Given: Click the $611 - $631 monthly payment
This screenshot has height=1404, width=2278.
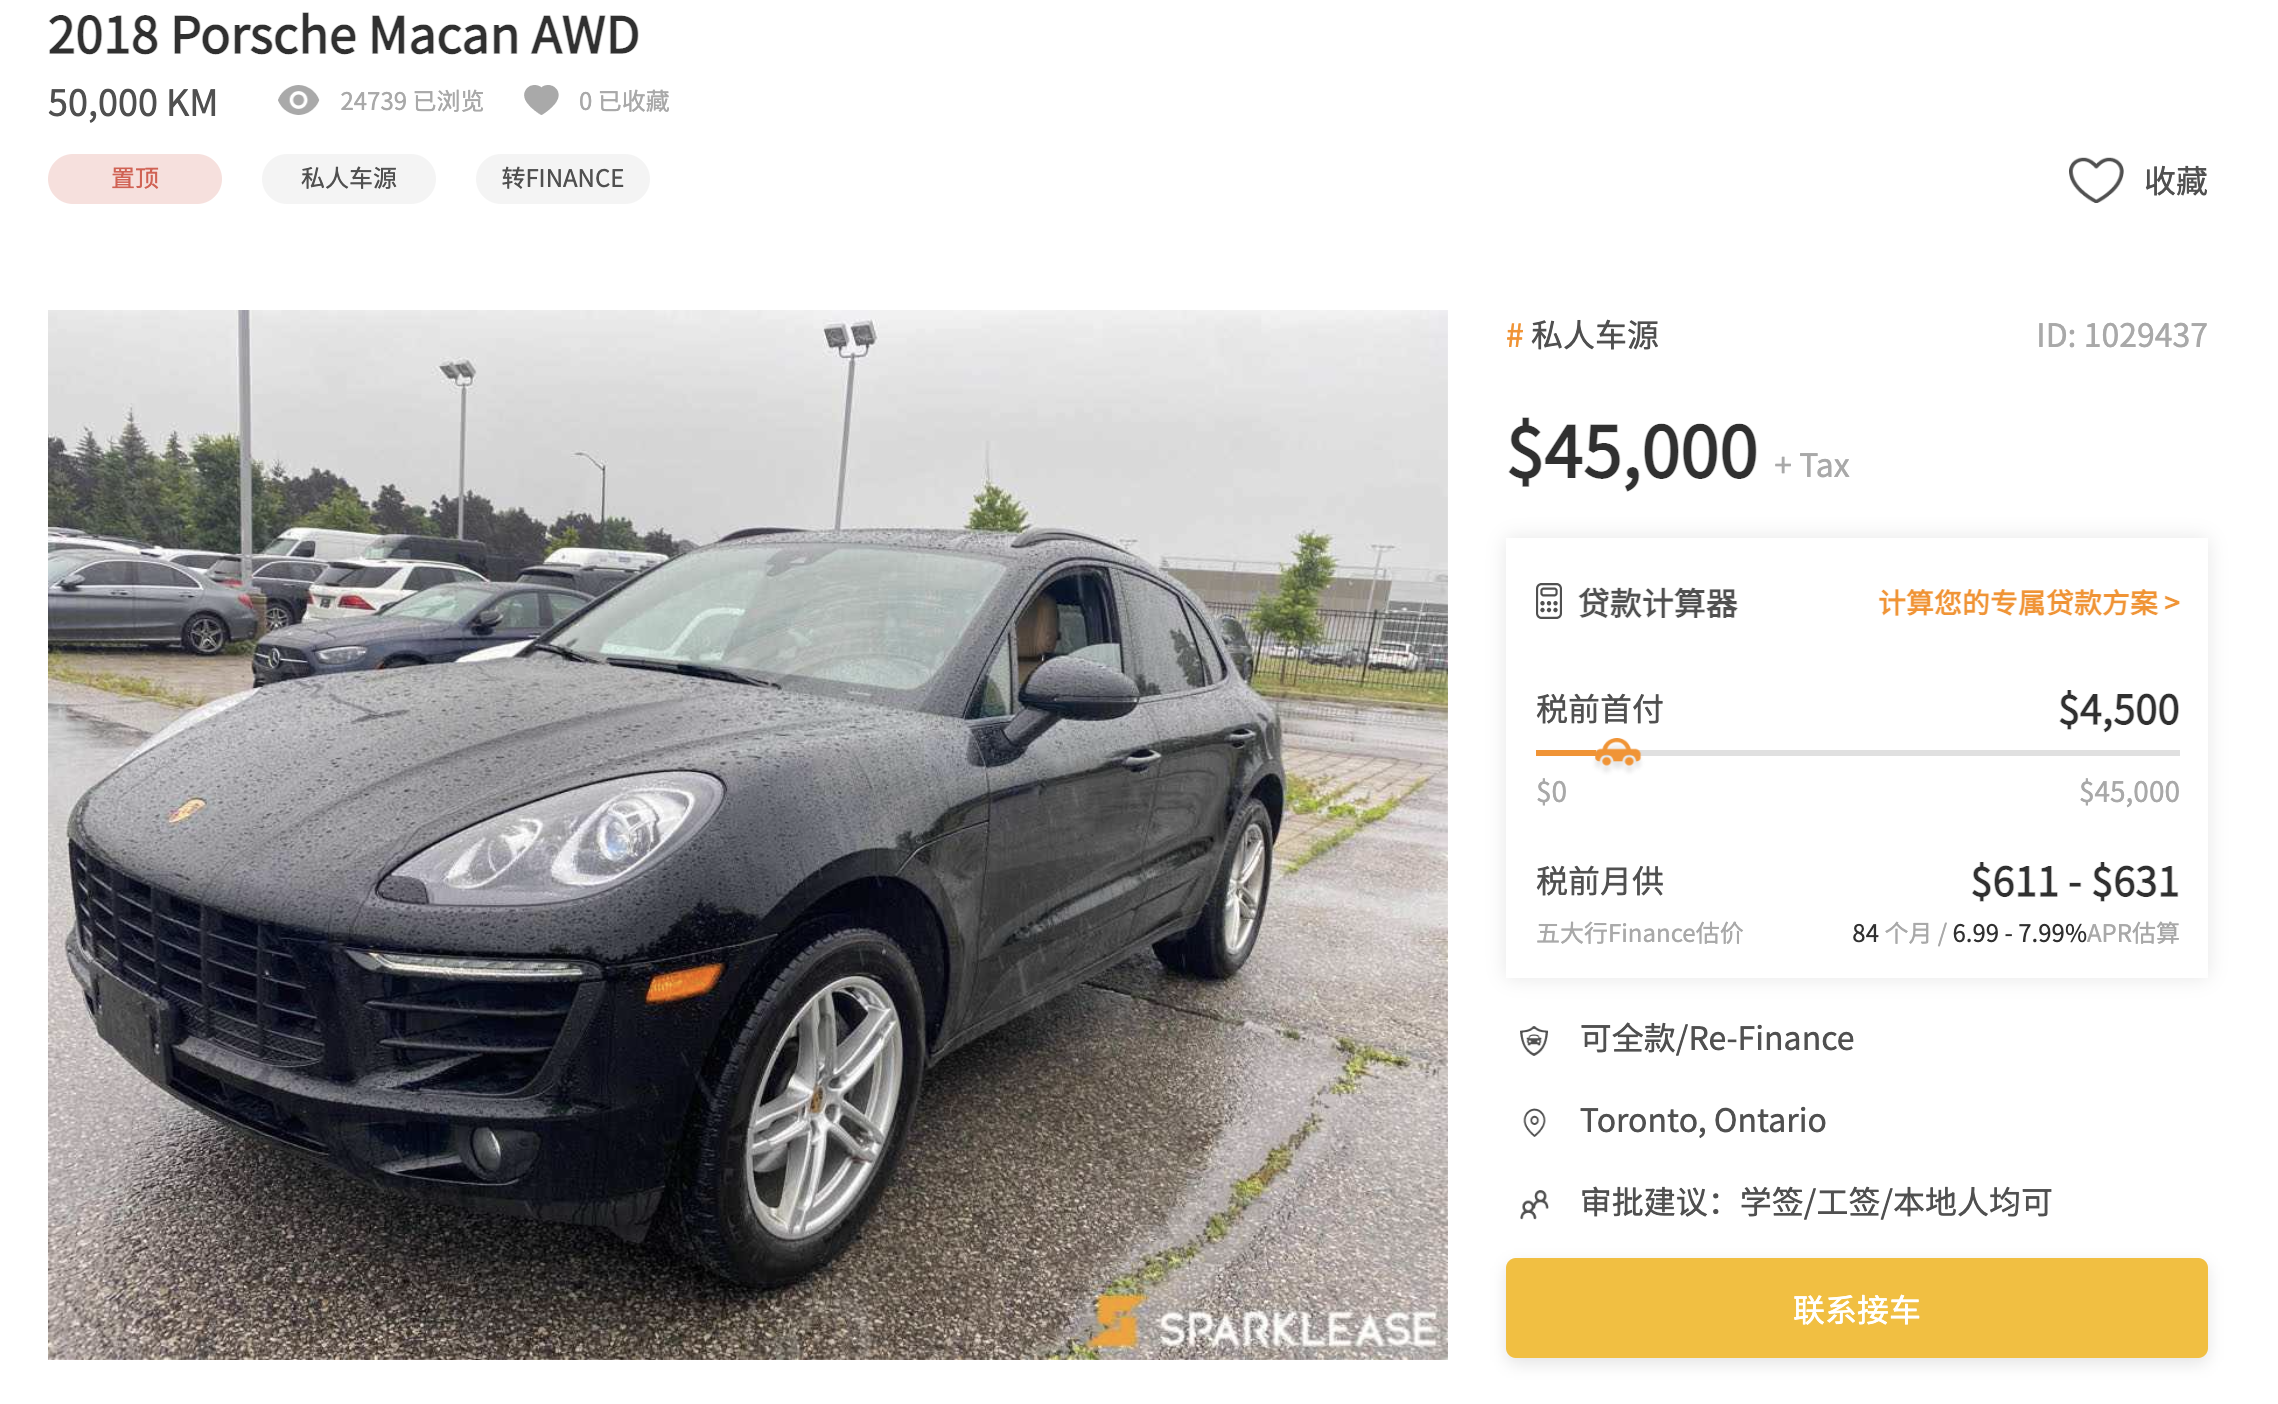Looking at the screenshot, I should click(2075, 882).
